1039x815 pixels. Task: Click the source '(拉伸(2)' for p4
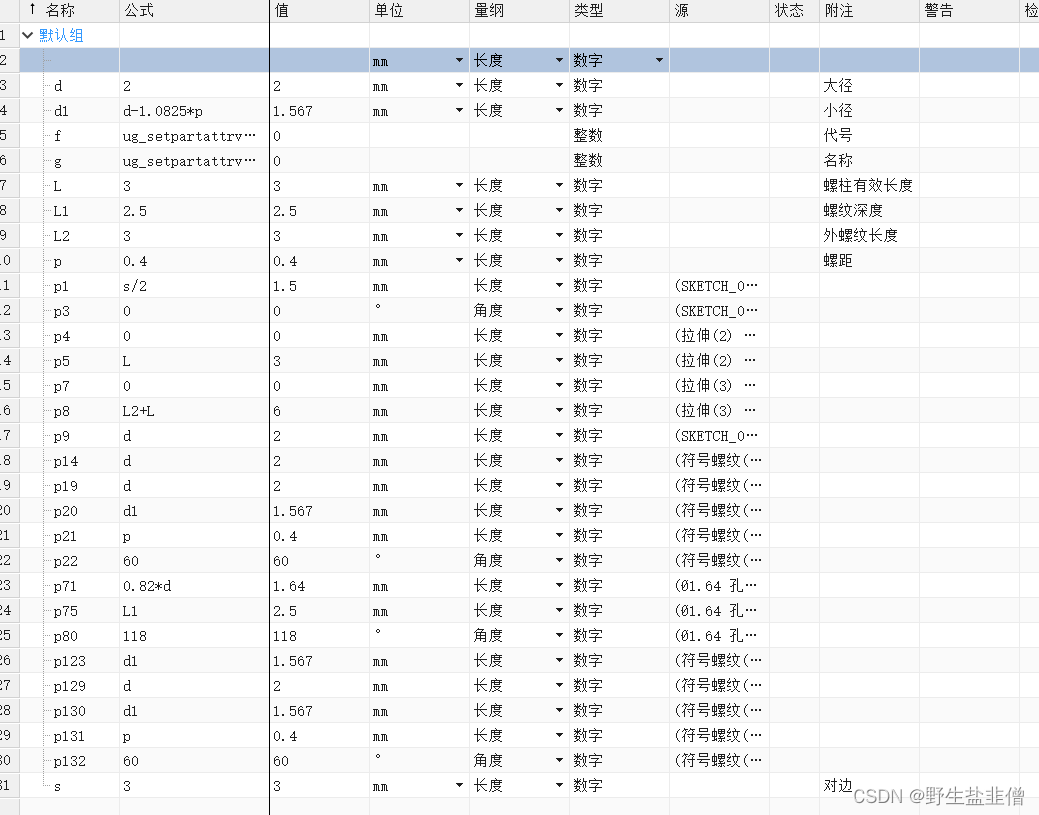coord(703,335)
